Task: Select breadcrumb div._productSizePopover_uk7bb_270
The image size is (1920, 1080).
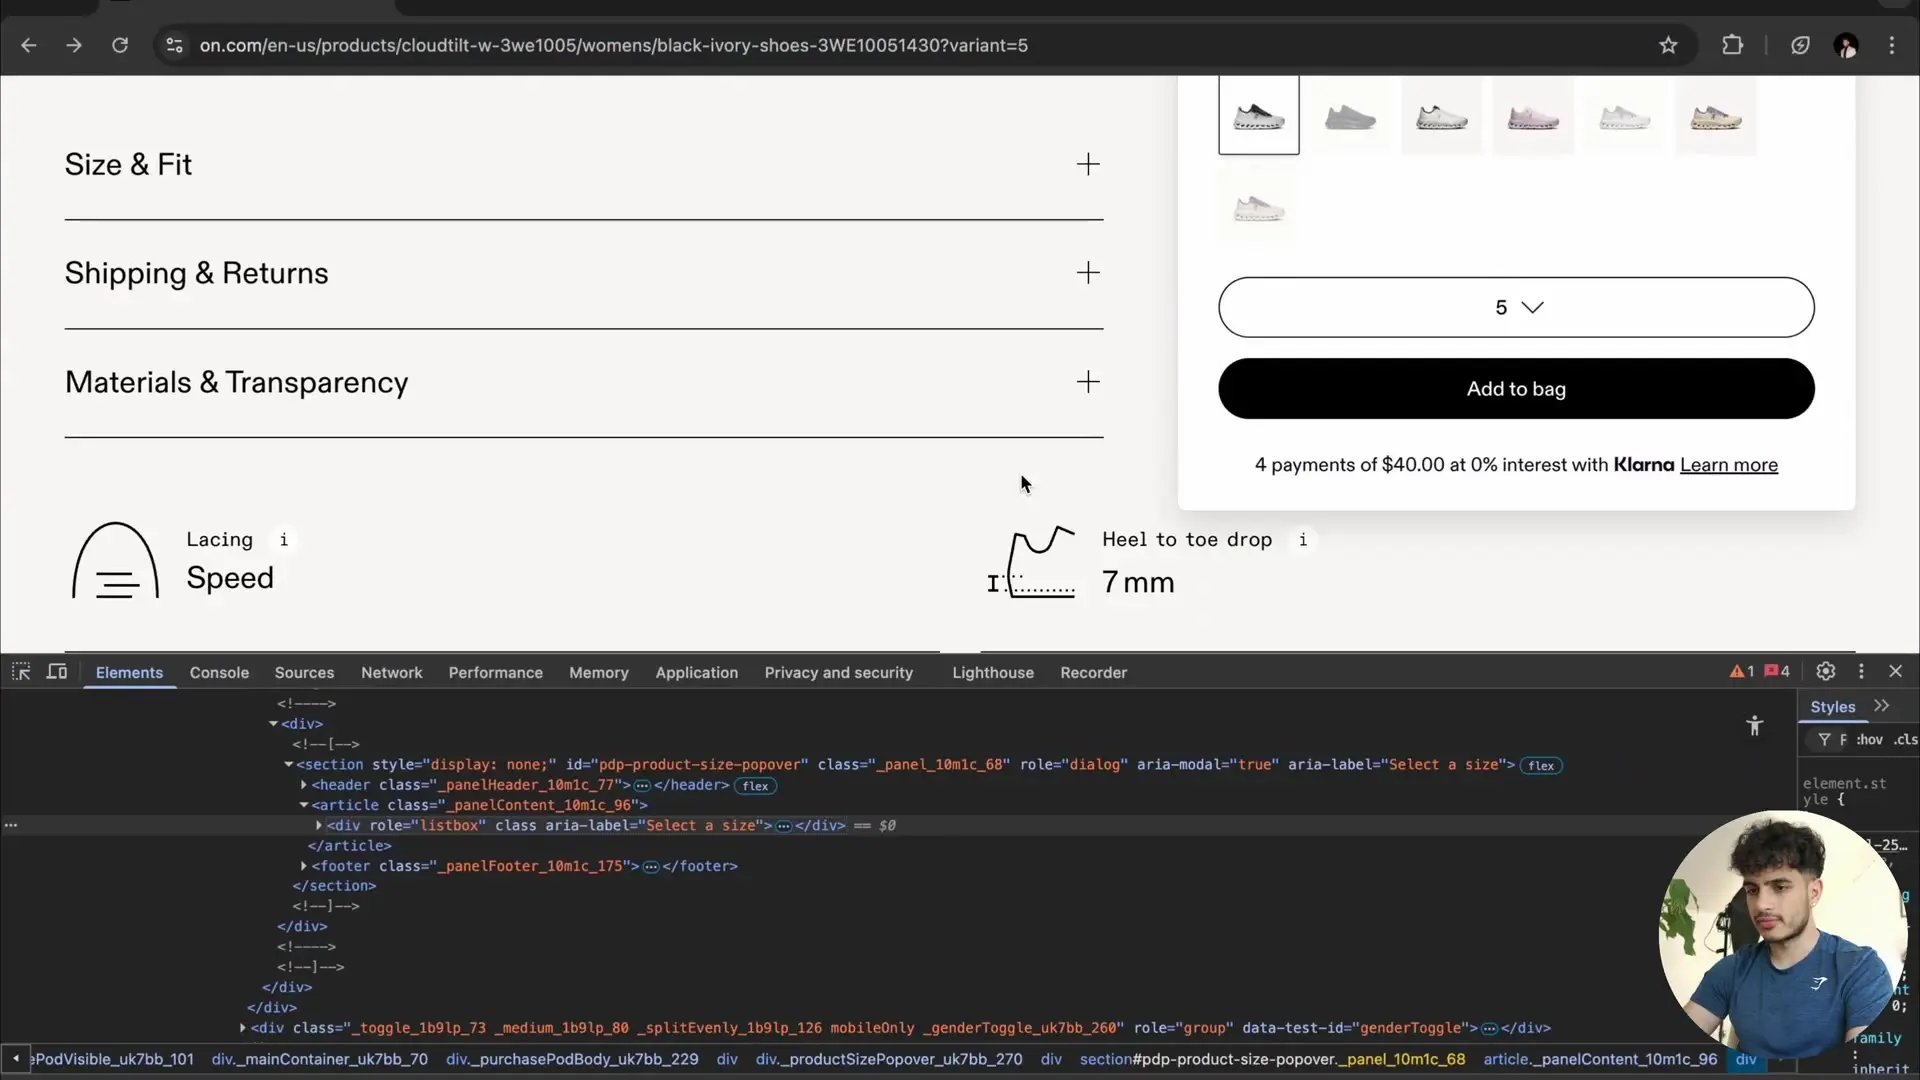Action: click(x=889, y=1059)
